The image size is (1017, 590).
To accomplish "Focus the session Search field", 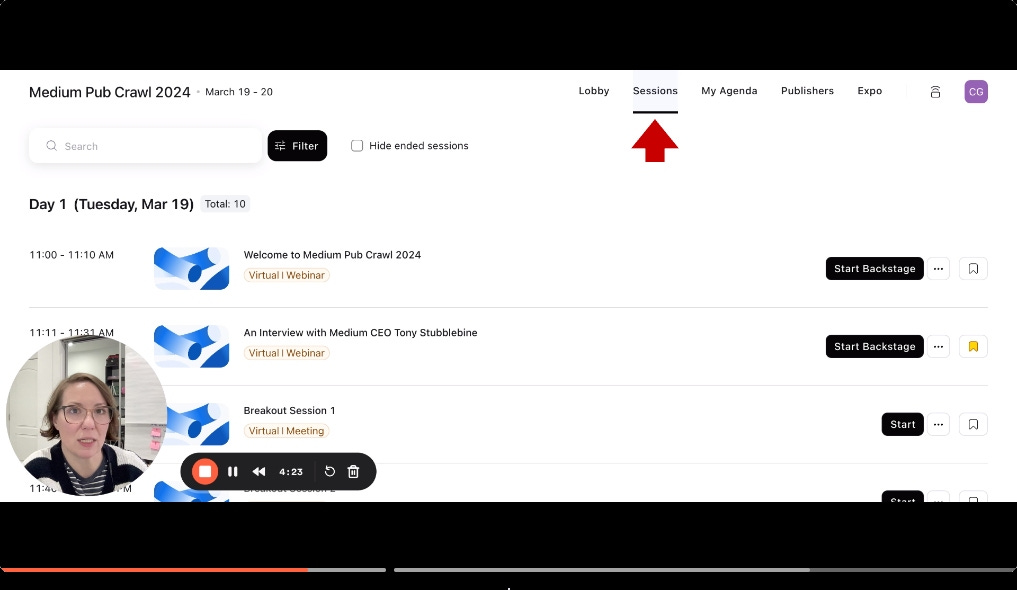I will click(x=145, y=146).
